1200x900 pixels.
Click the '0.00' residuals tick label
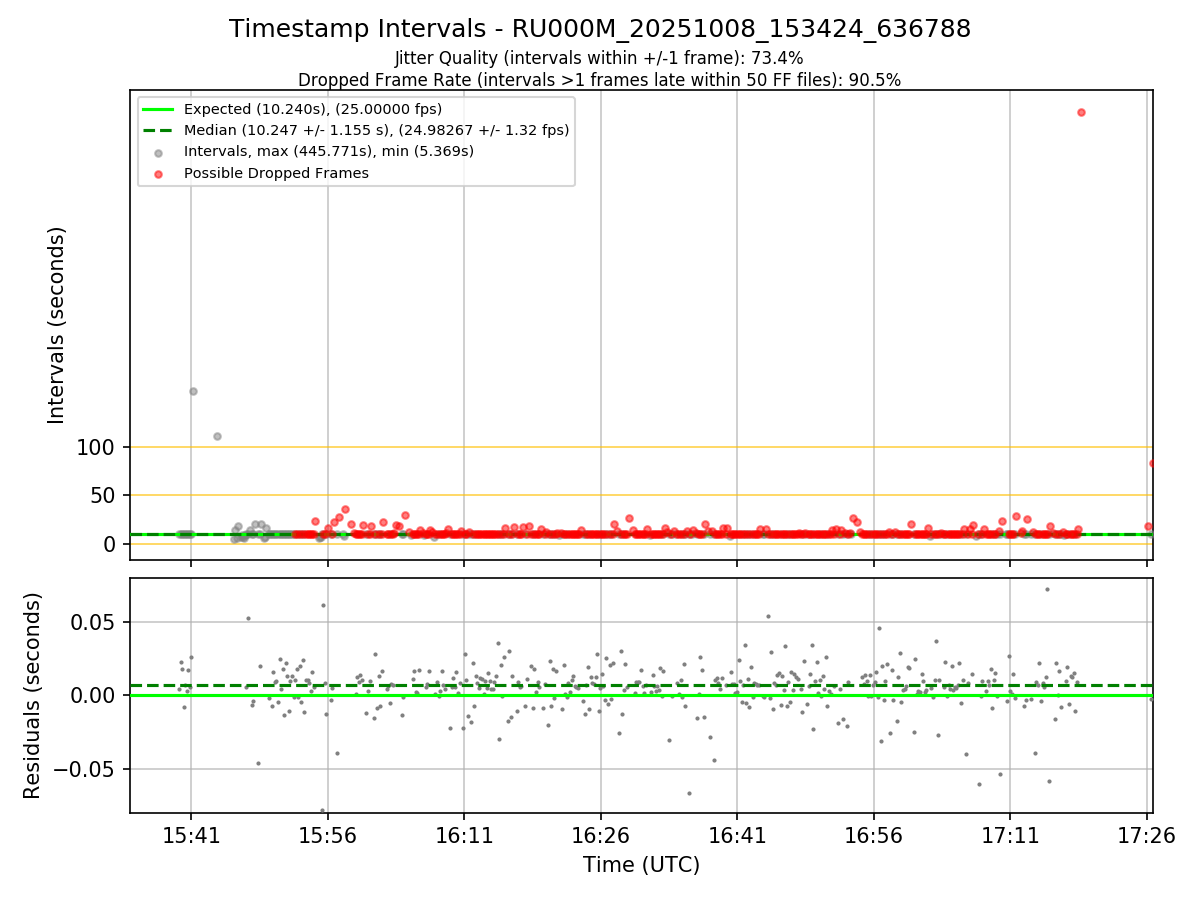92,695
